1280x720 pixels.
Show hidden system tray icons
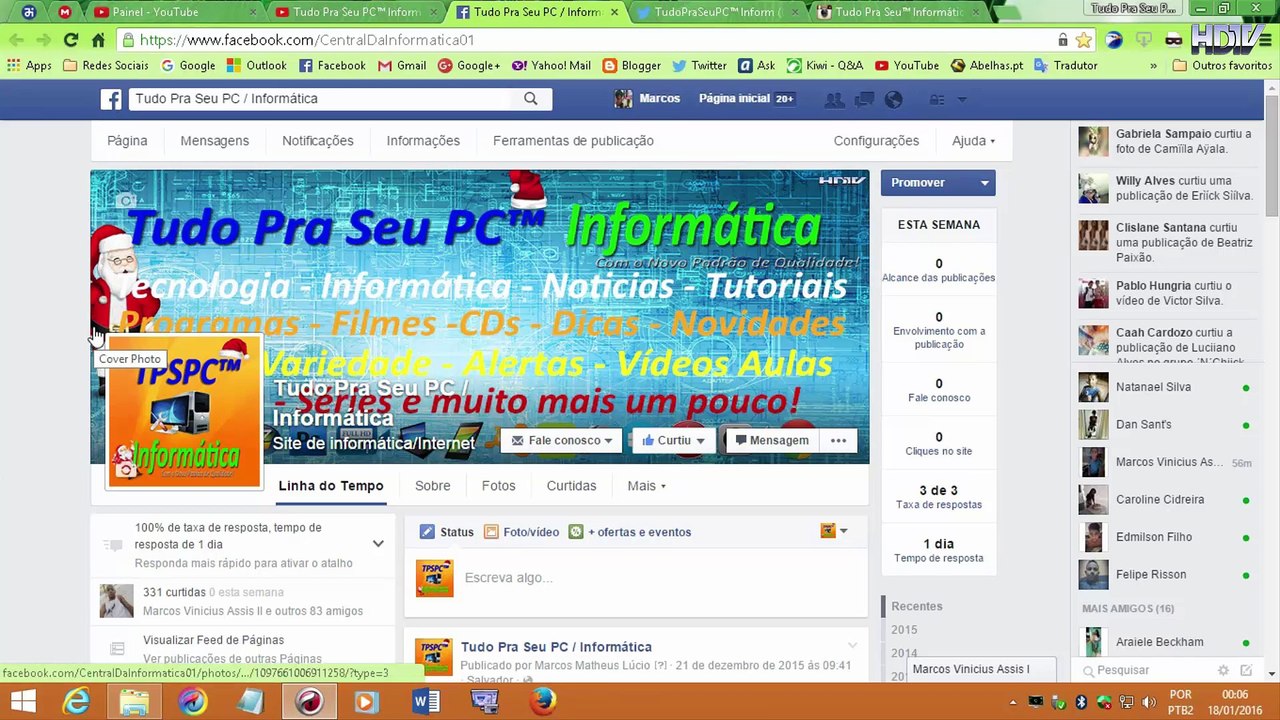(1012, 702)
